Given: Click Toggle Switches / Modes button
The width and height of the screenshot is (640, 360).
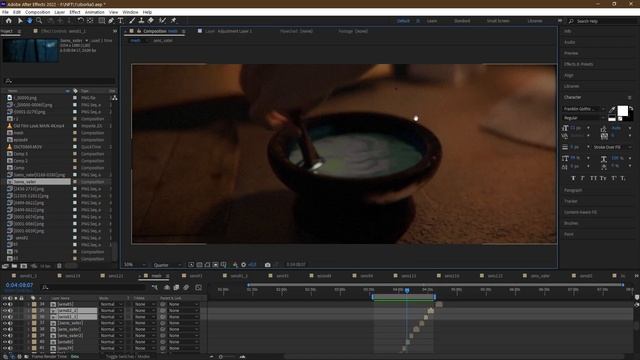Looking at the screenshot, I should (128, 357).
